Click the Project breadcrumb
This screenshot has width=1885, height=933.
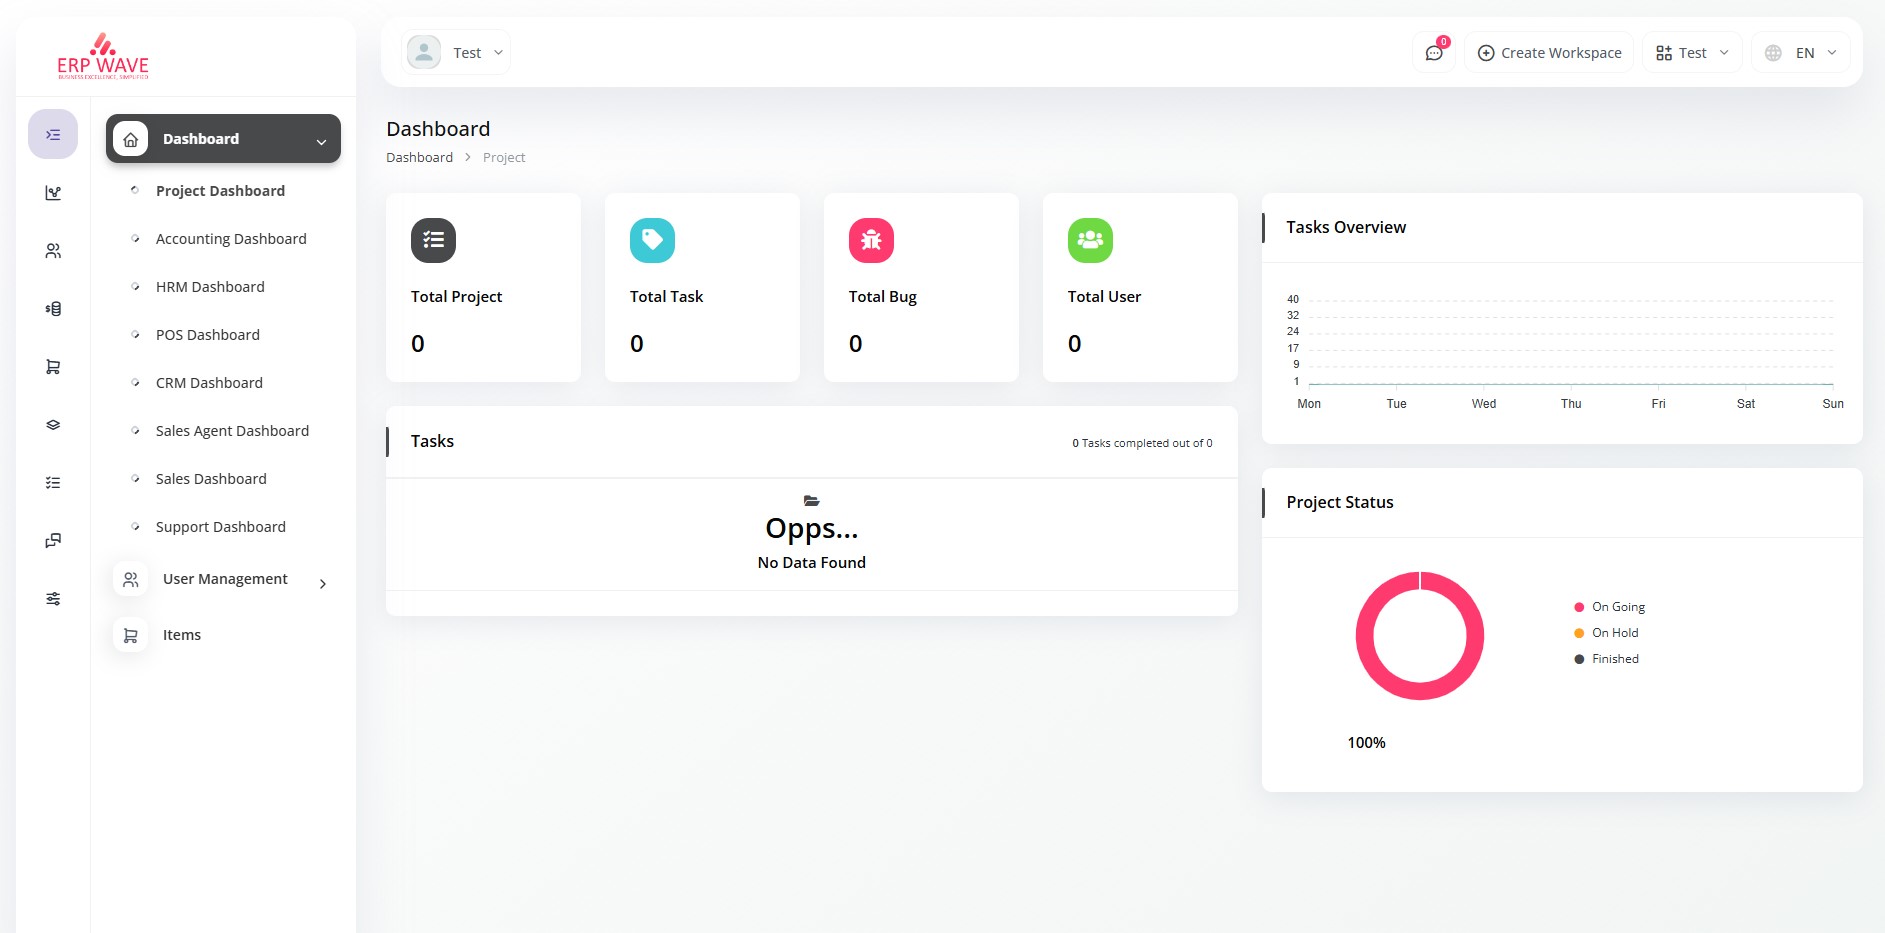coord(504,158)
